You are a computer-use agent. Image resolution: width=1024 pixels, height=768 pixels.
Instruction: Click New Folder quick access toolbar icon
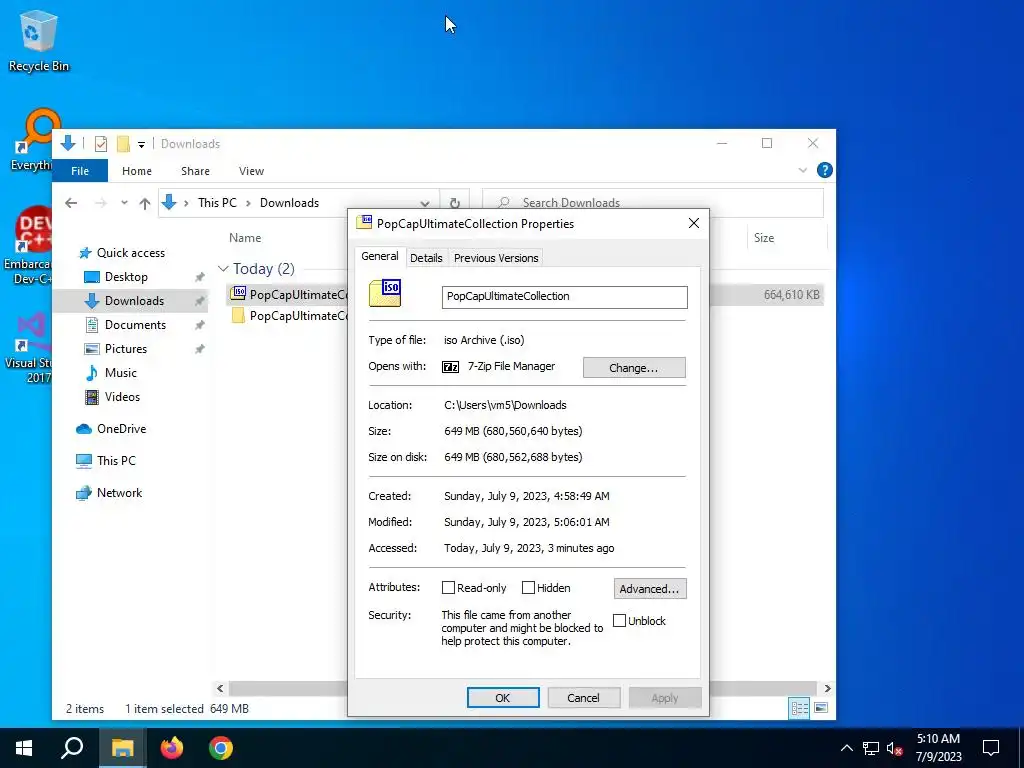coord(123,144)
